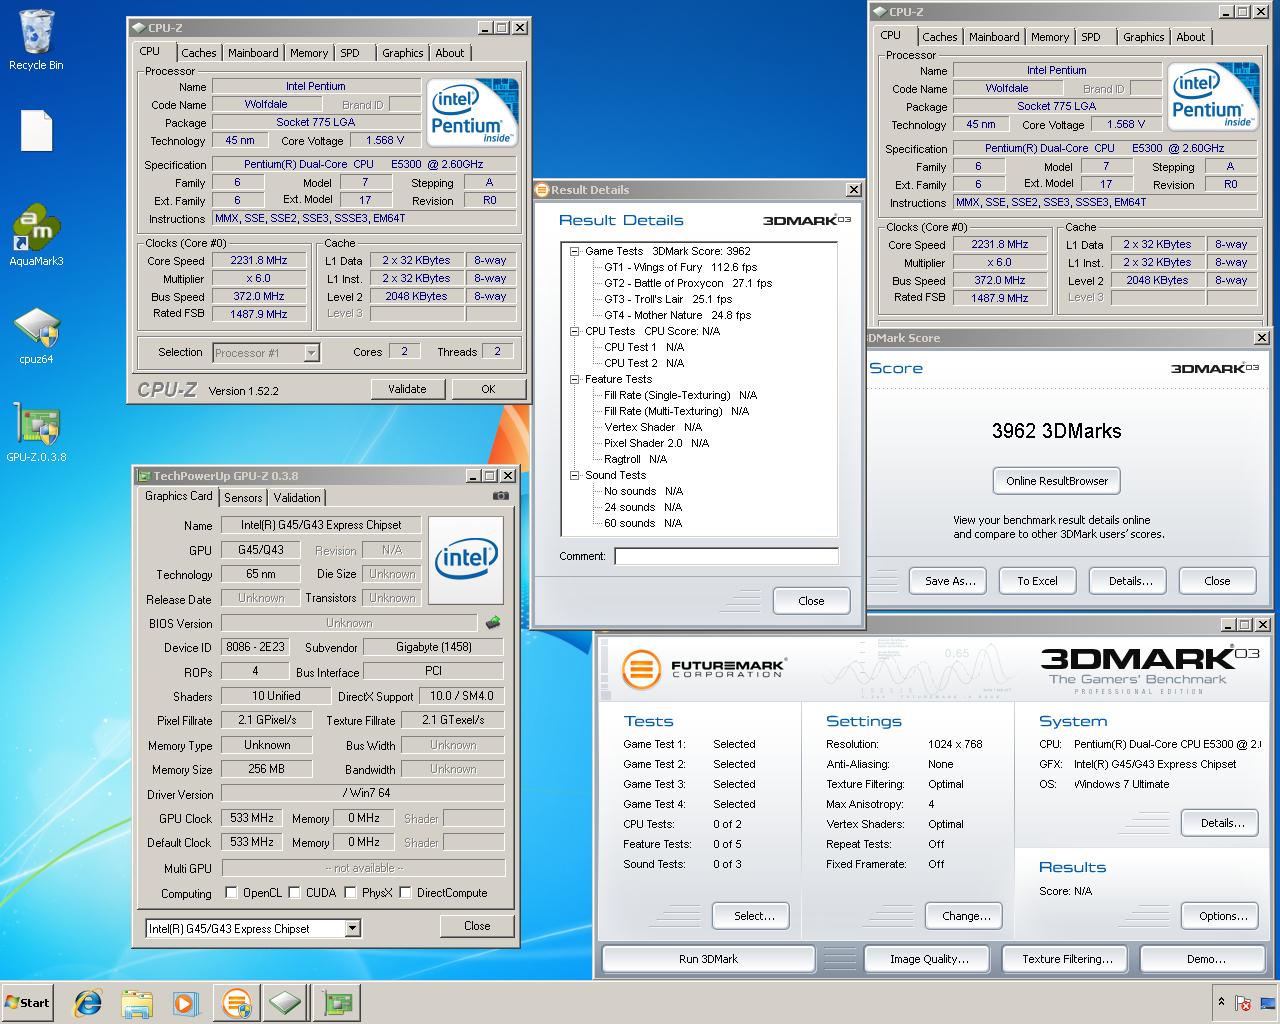1280x1024 pixels.
Task: Click To Excel button
Action: tap(1037, 581)
